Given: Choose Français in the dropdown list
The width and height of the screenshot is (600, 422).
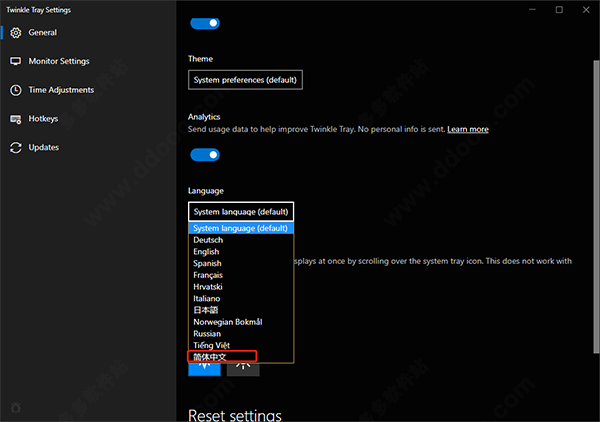Looking at the screenshot, I should [241, 275].
